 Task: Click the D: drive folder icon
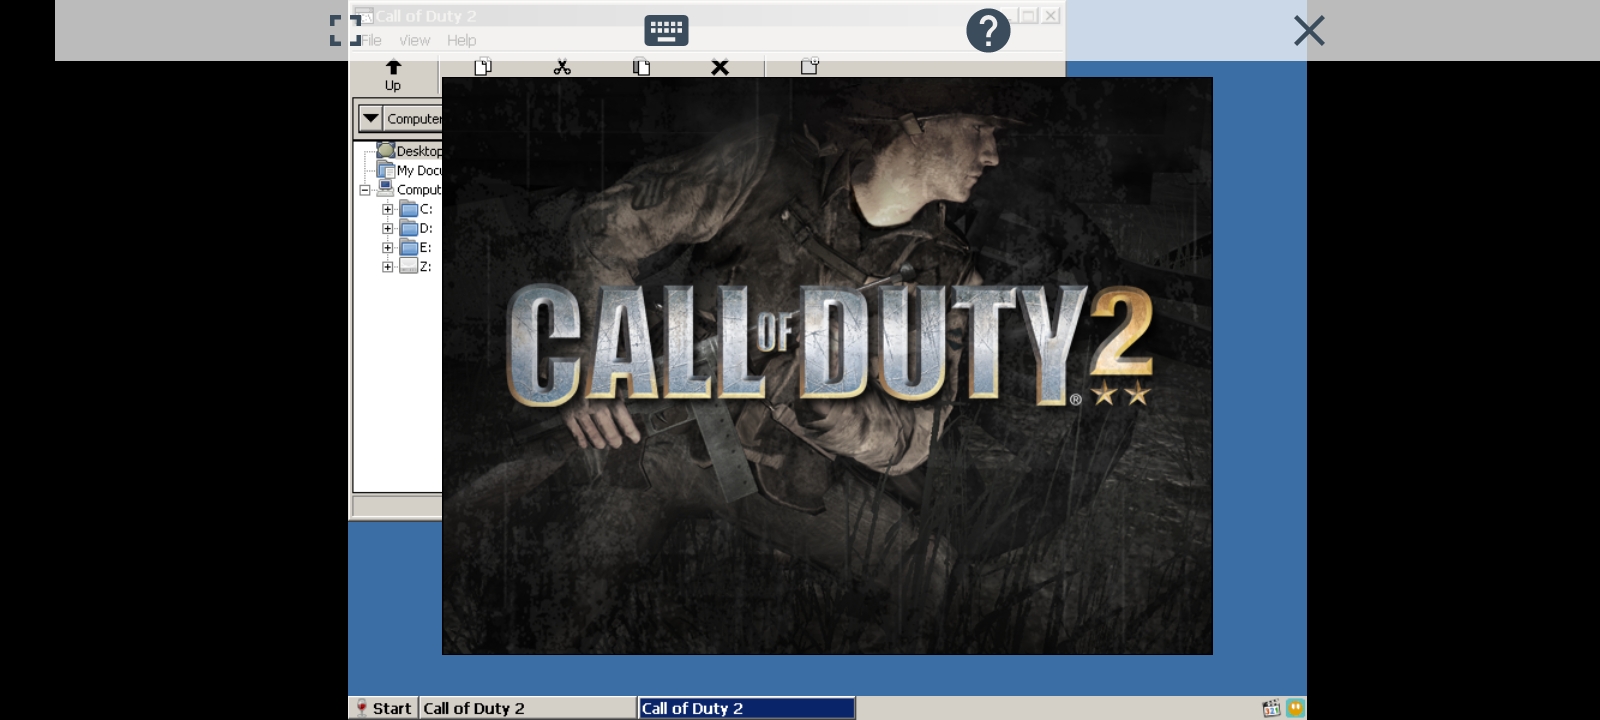pos(408,228)
